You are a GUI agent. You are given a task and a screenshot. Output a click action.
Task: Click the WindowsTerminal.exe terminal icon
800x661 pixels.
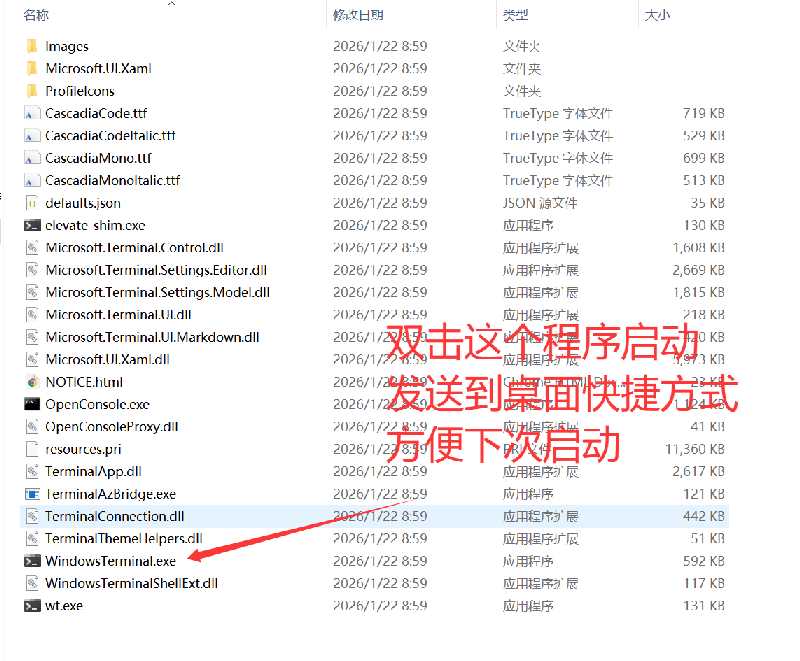(x=32, y=561)
